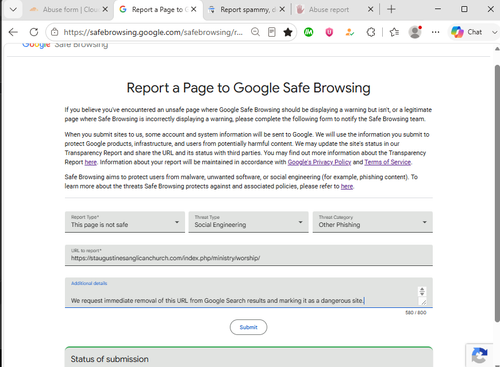Open the zoom magnifier in address bar
The image size is (500, 367).
(255, 32)
